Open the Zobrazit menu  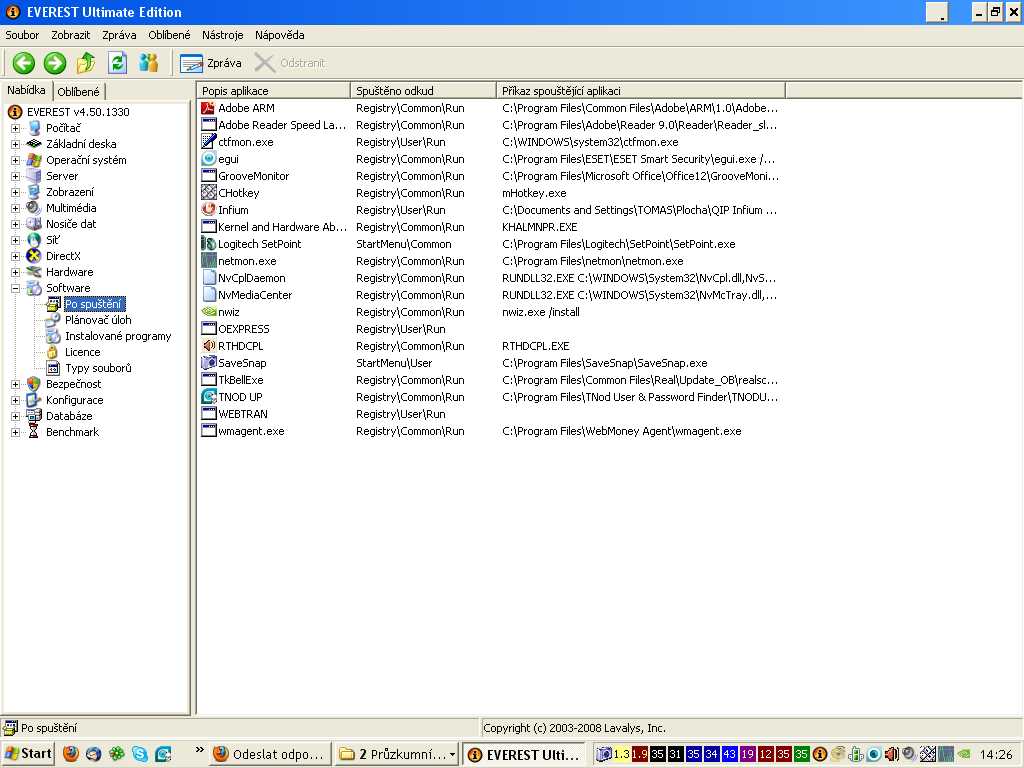pos(71,35)
